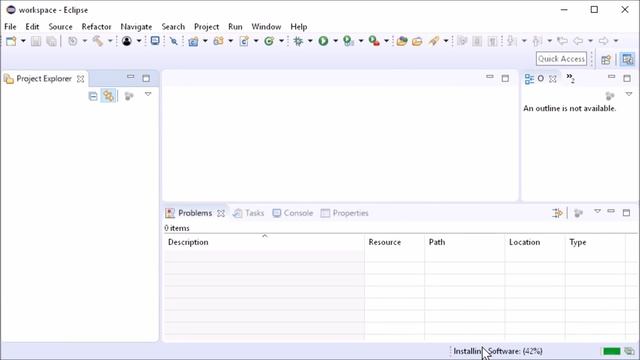Viewport: 640px width, 360px height.
Task: Show hidden views with the chevron
Action: click(570, 78)
